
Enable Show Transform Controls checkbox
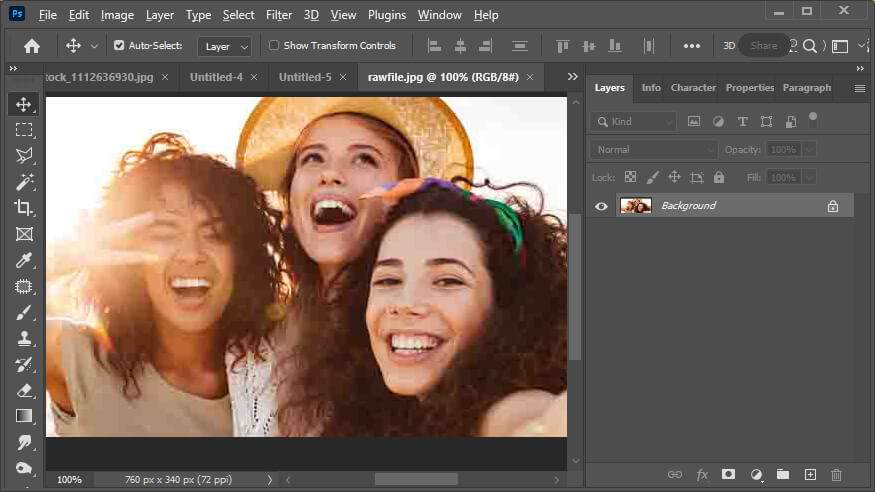(274, 45)
